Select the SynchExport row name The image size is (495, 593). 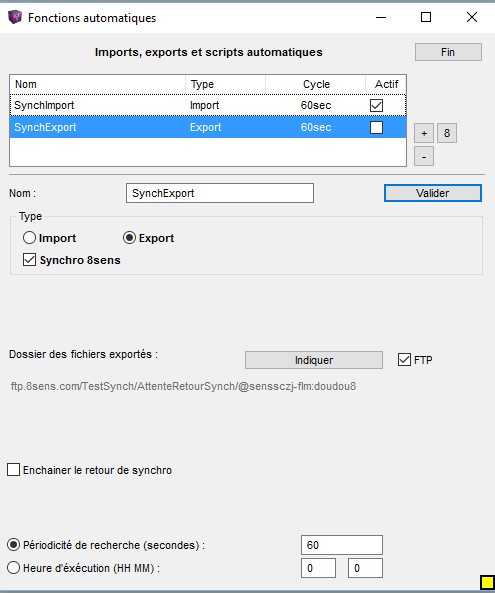tap(45, 127)
